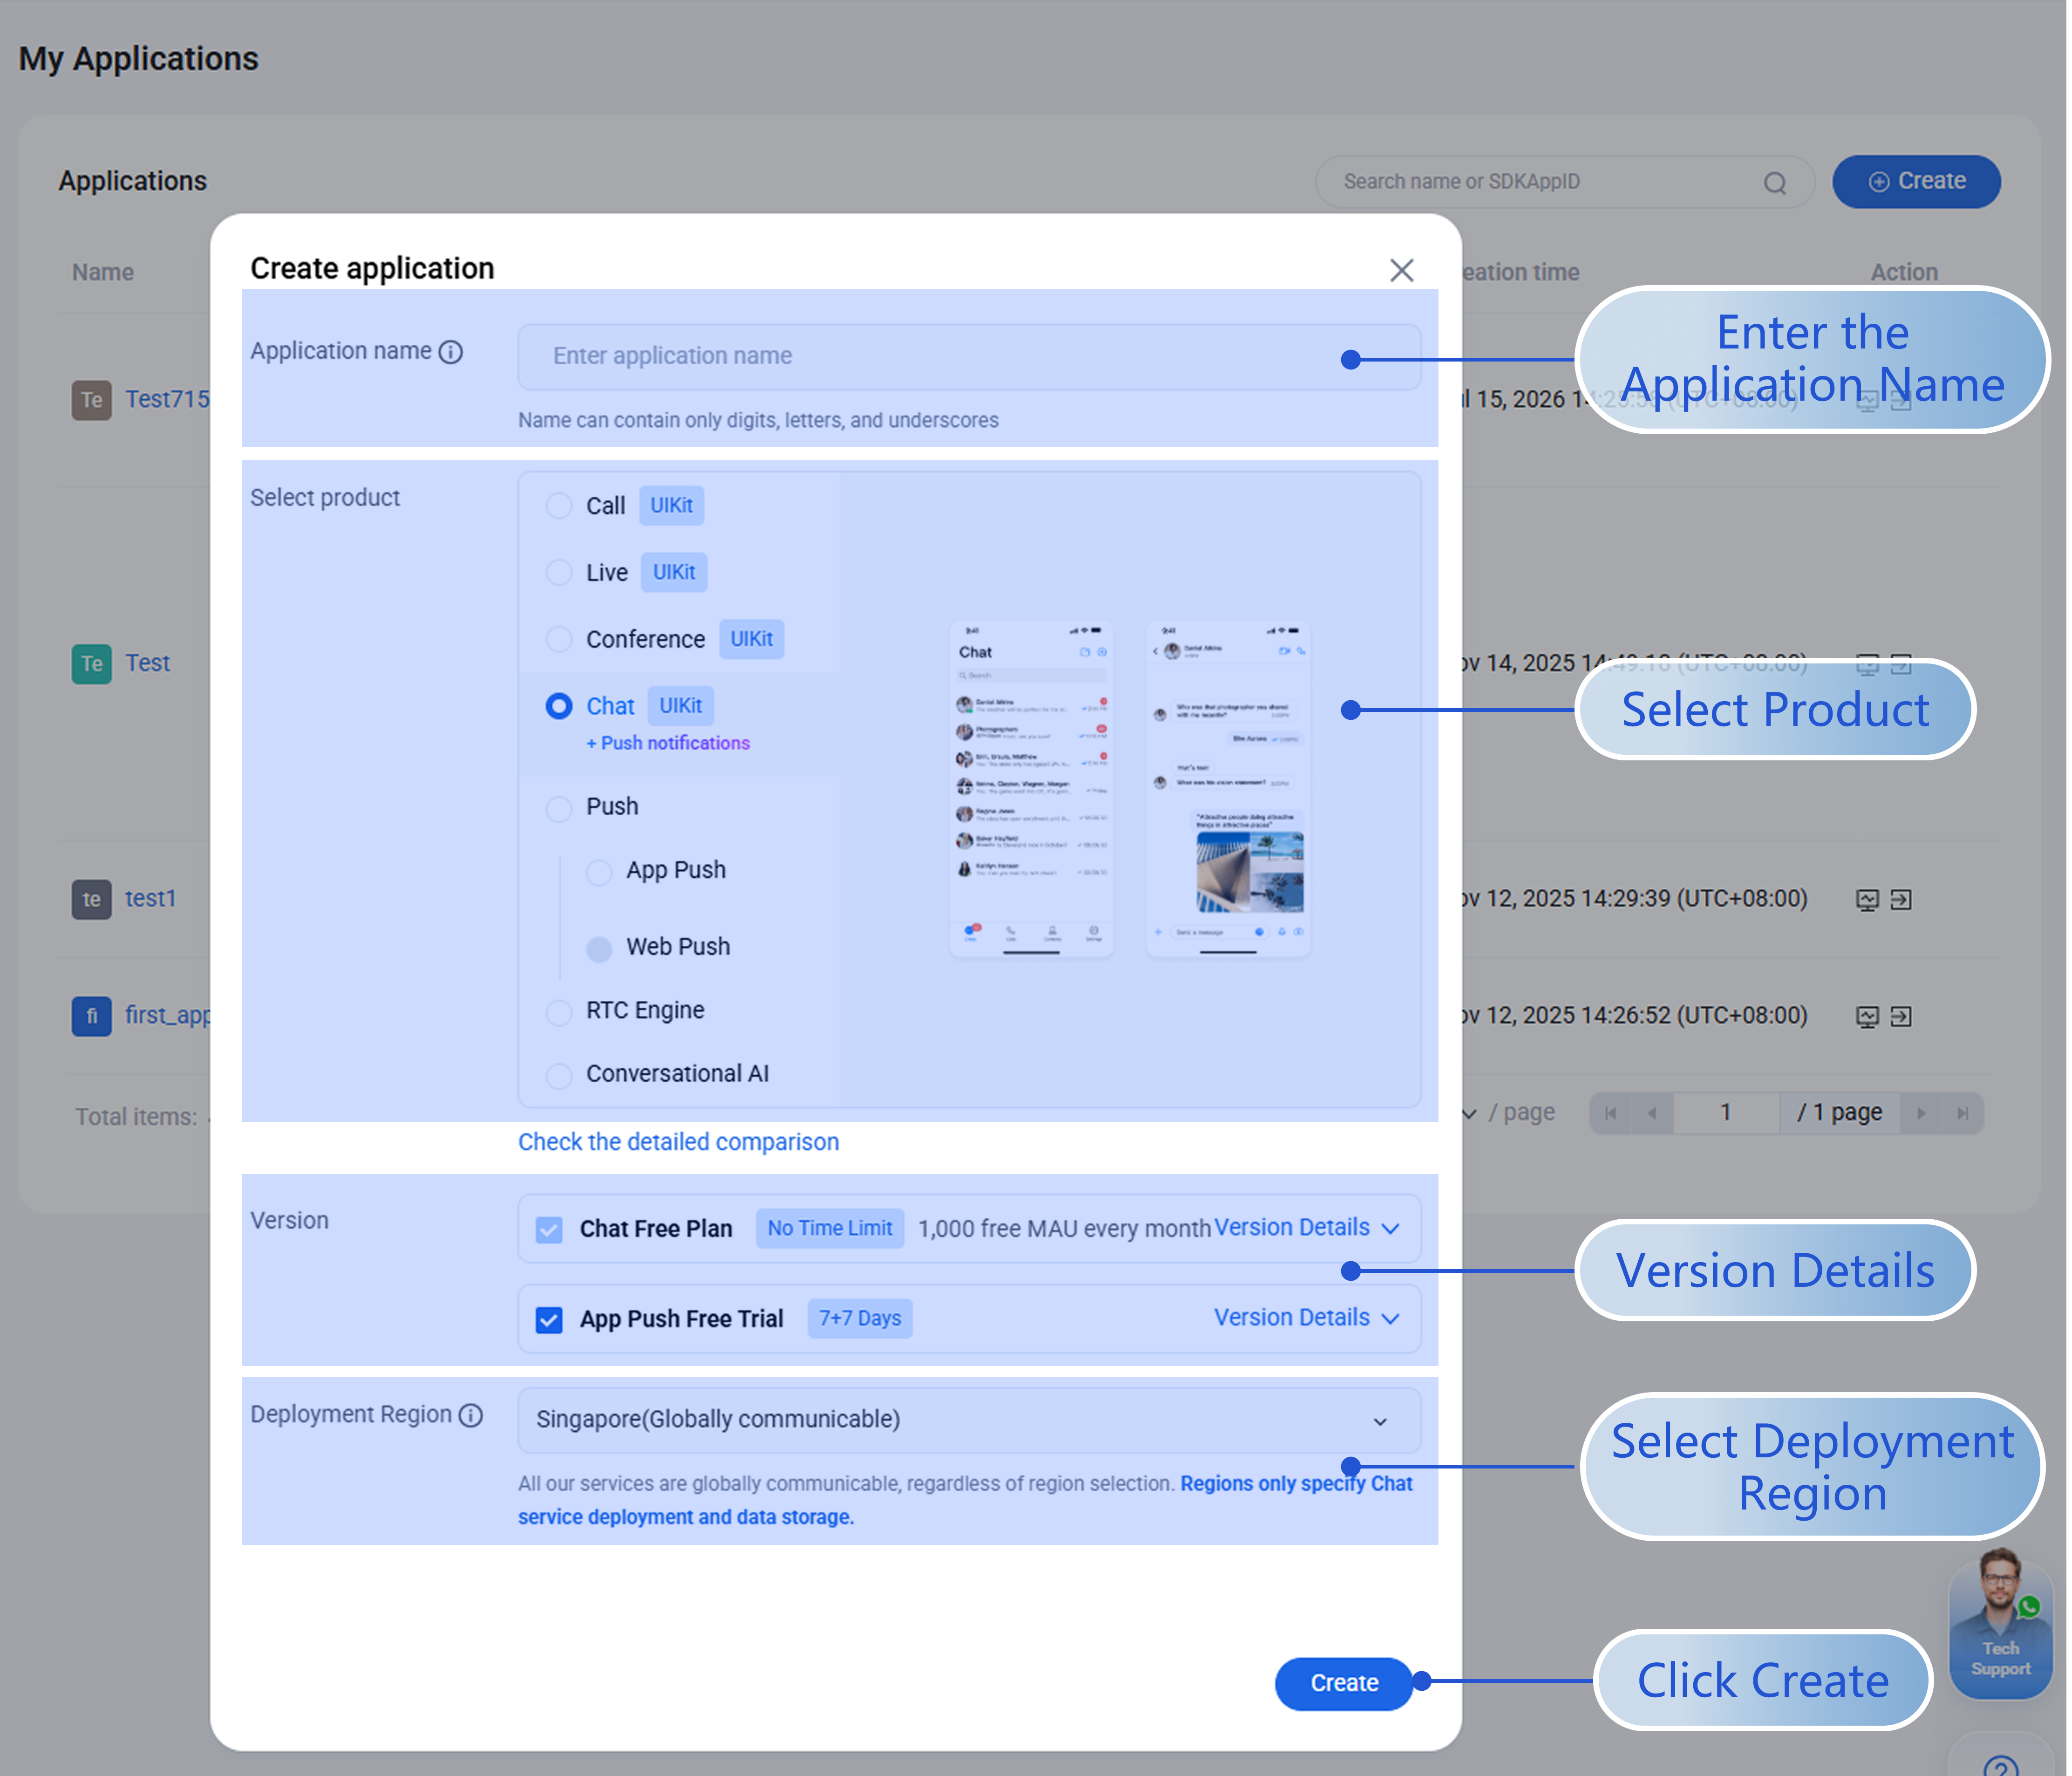This screenshot has height=1776, width=2072.
Task: Go to first page in pagination
Action: tap(1610, 1113)
